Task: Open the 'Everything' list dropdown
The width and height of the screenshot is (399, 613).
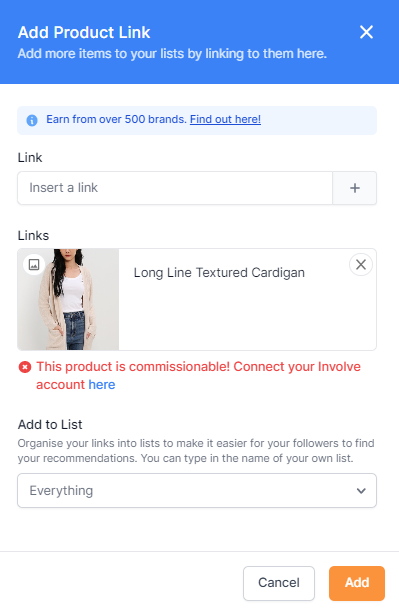Action: [x=197, y=490]
